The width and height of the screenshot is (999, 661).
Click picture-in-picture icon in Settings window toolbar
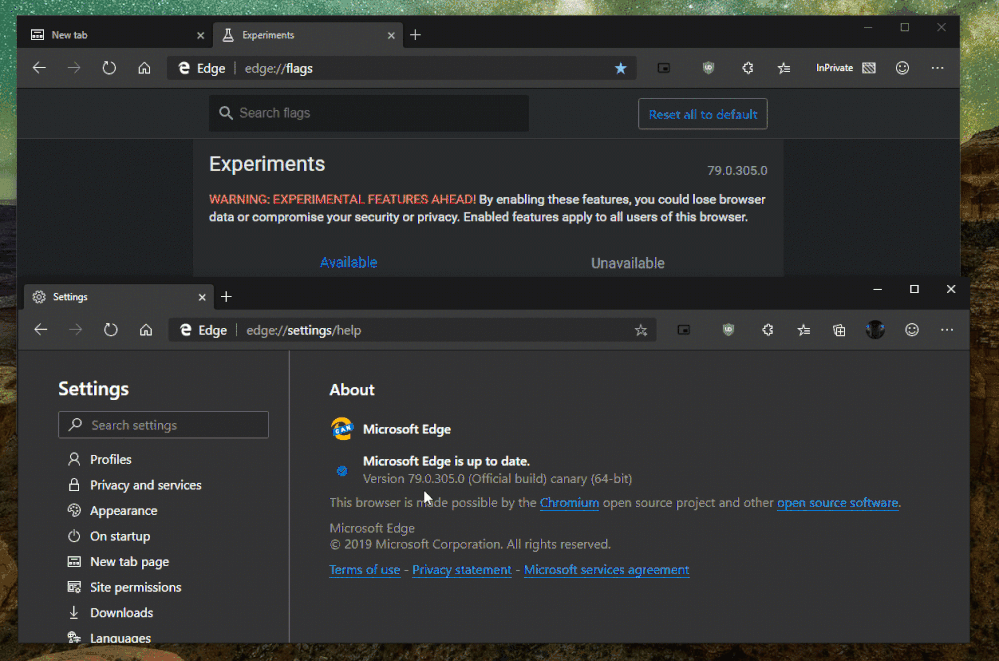click(x=684, y=330)
